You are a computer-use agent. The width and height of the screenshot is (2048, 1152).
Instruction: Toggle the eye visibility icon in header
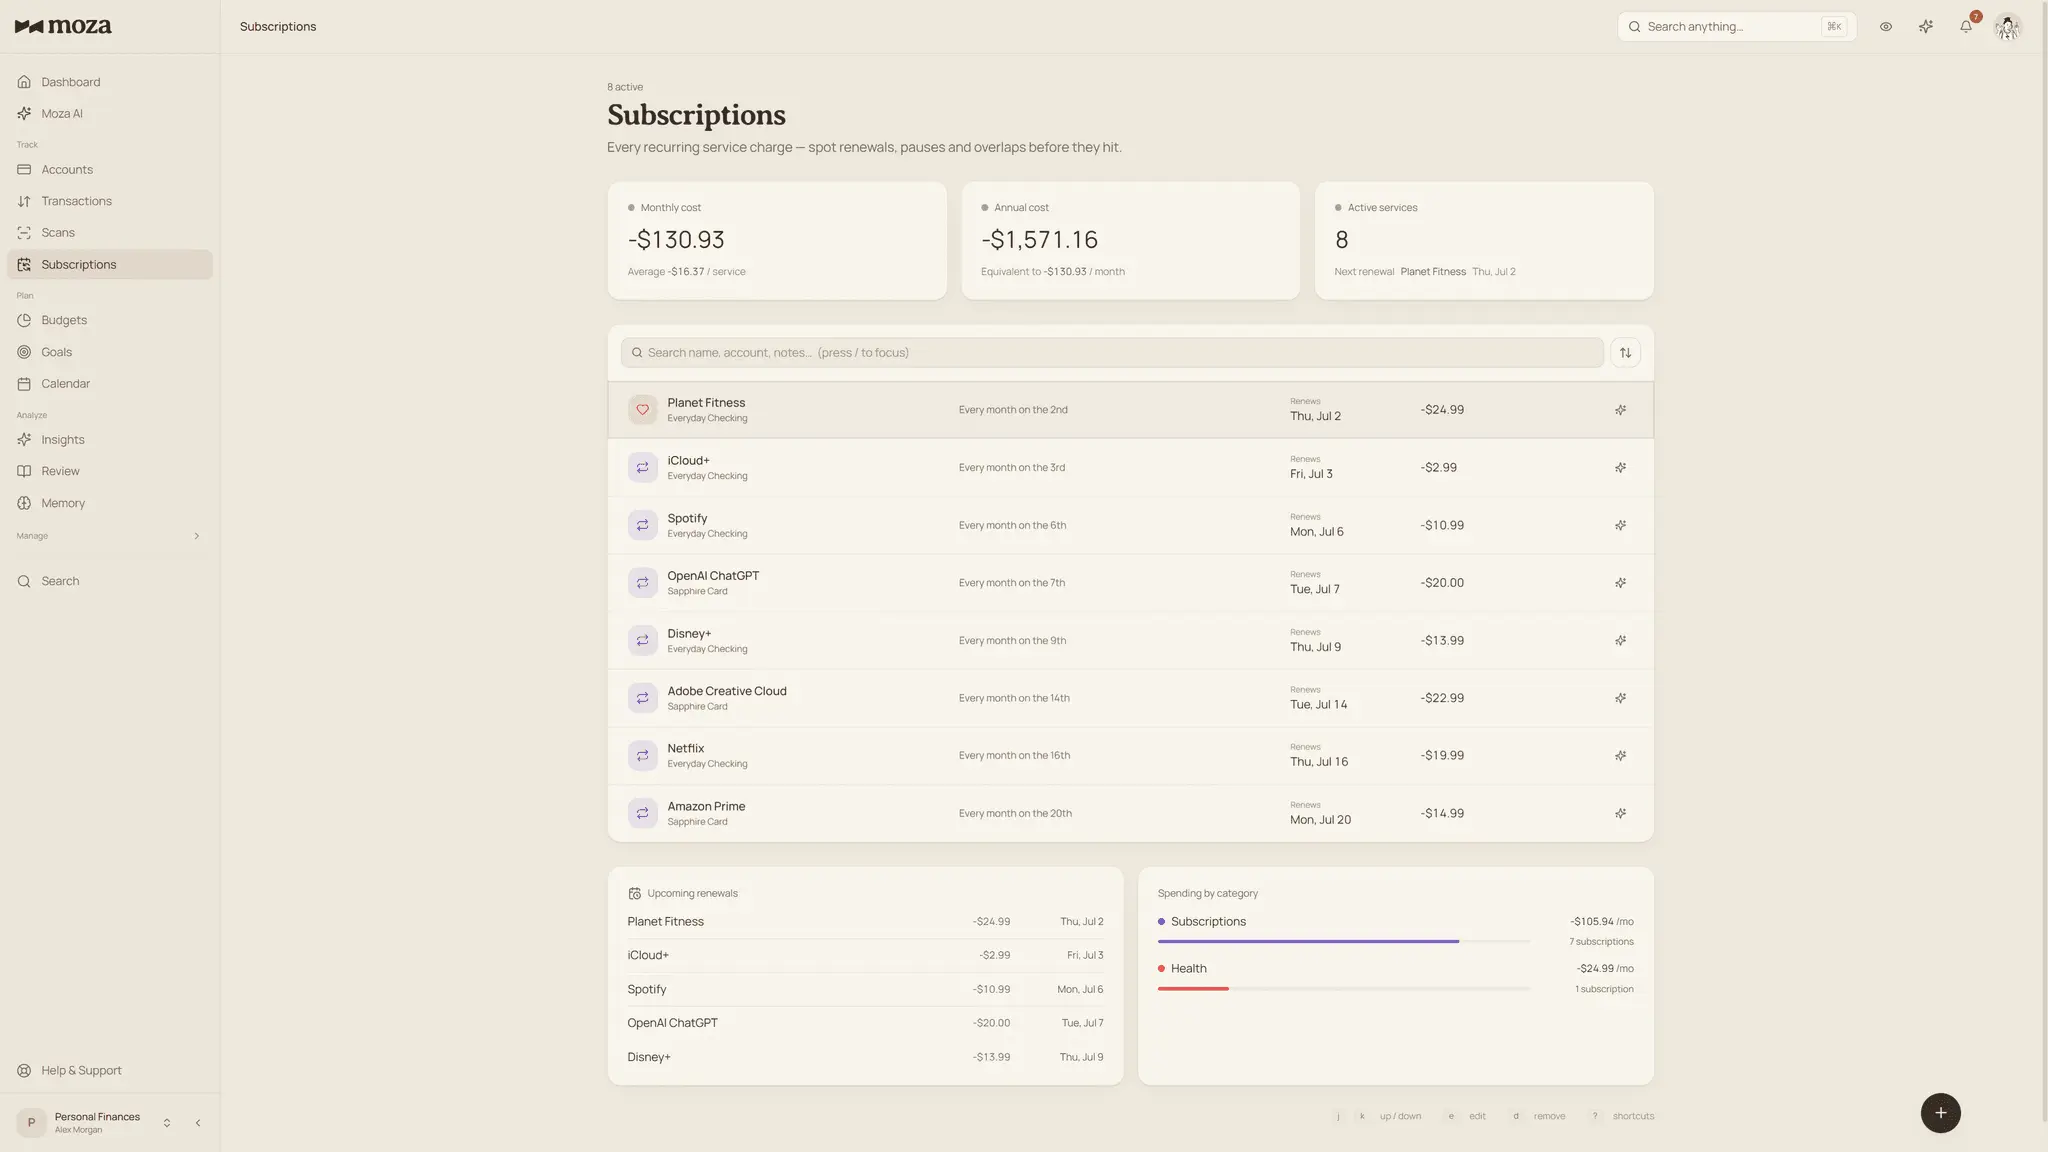click(x=1885, y=27)
